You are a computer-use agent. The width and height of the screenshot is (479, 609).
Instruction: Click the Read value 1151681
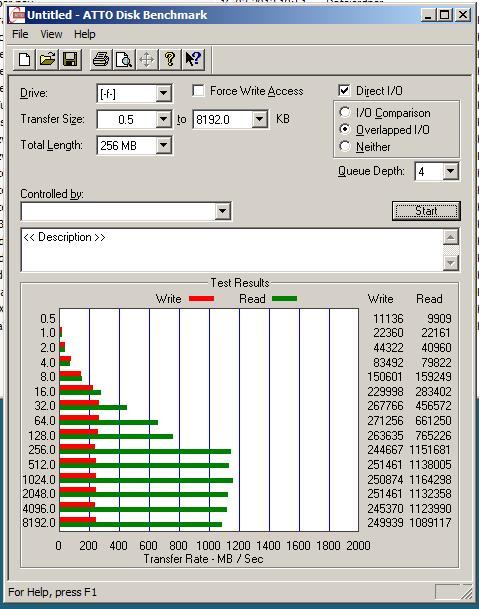[x=430, y=450]
